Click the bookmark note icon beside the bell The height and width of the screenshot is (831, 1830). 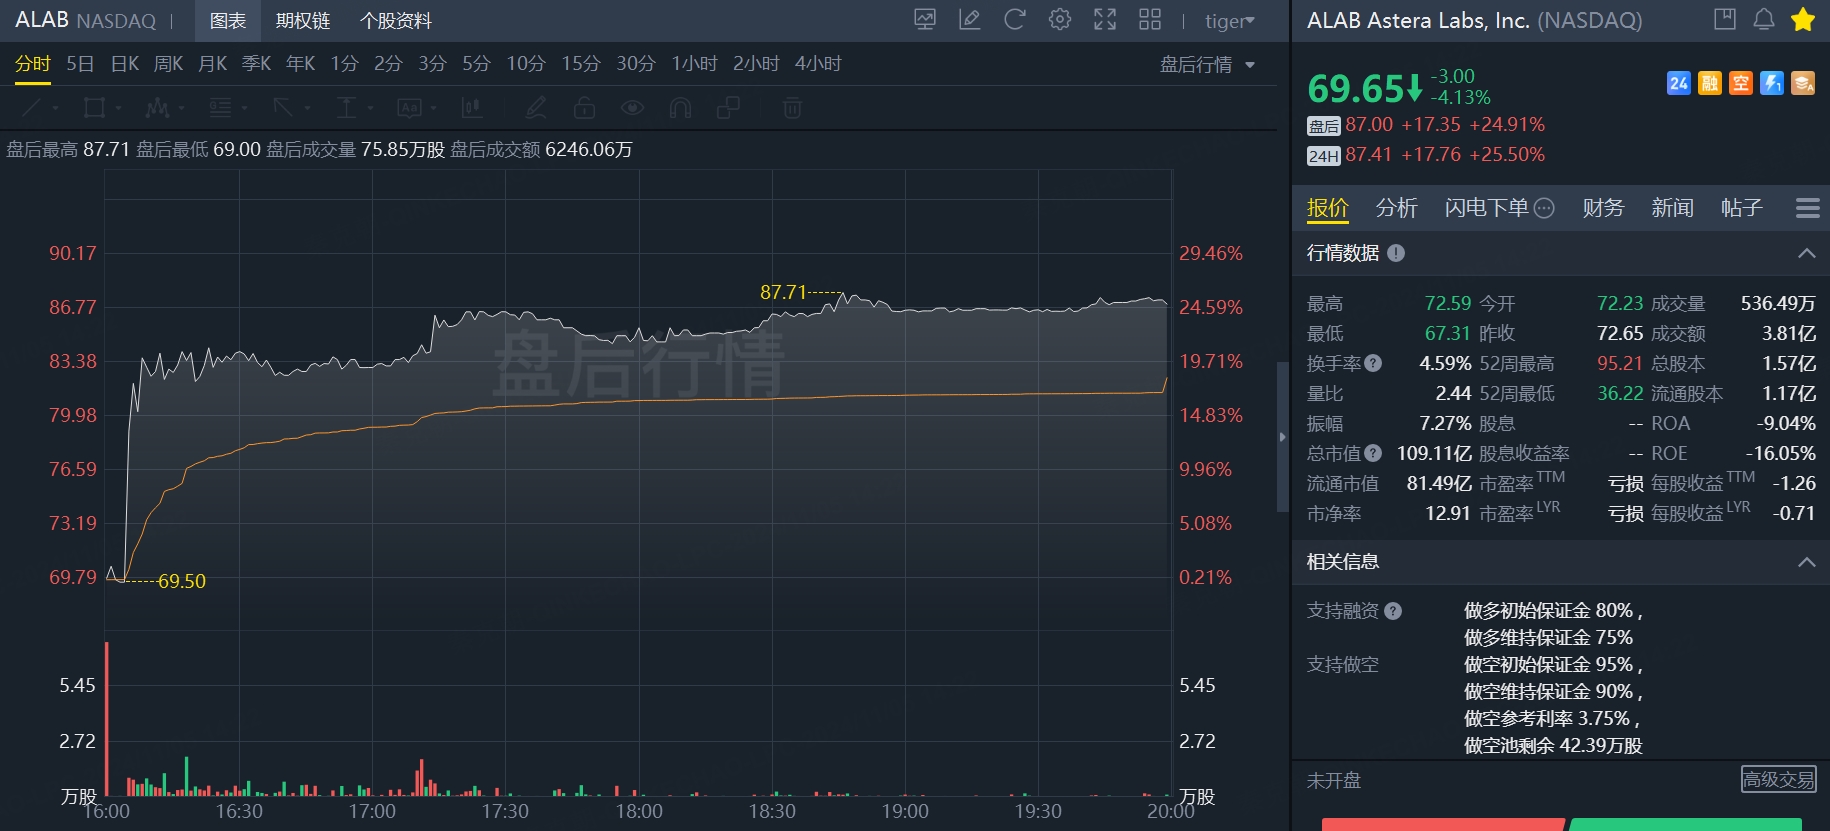click(1725, 20)
